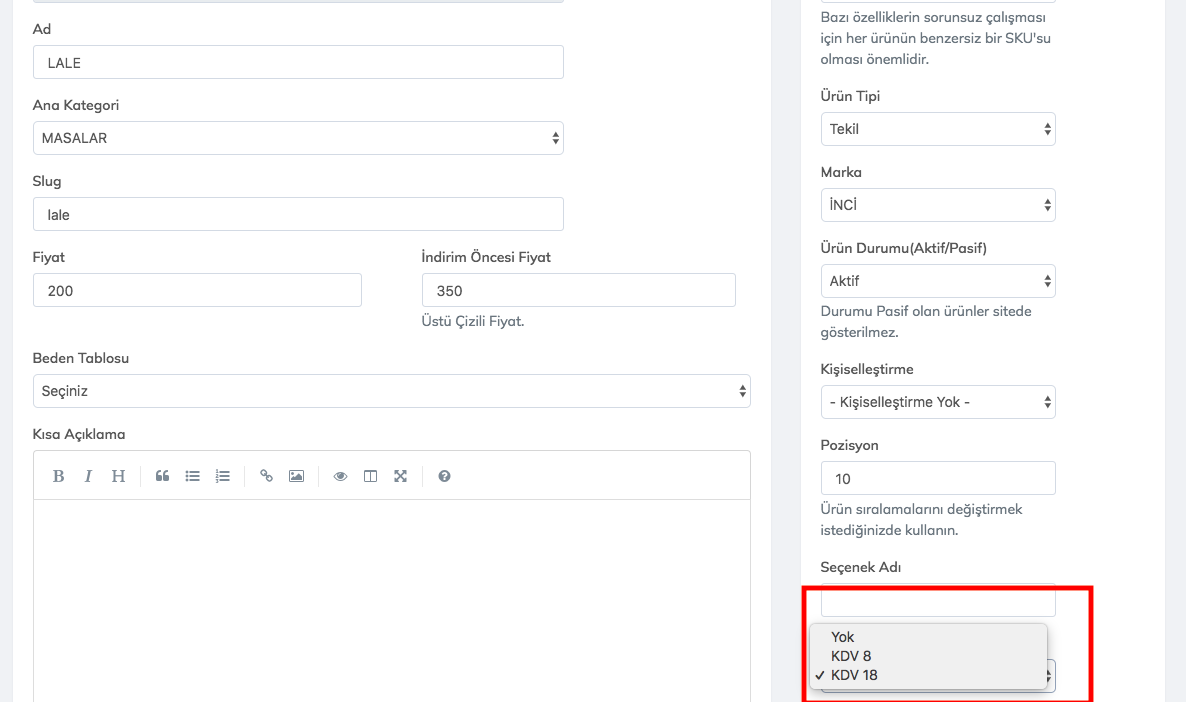Image resolution: width=1186 pixels, height=702 pixels.
Task: Toggle side-by-side view in the editor
Action: coord(370,476)
